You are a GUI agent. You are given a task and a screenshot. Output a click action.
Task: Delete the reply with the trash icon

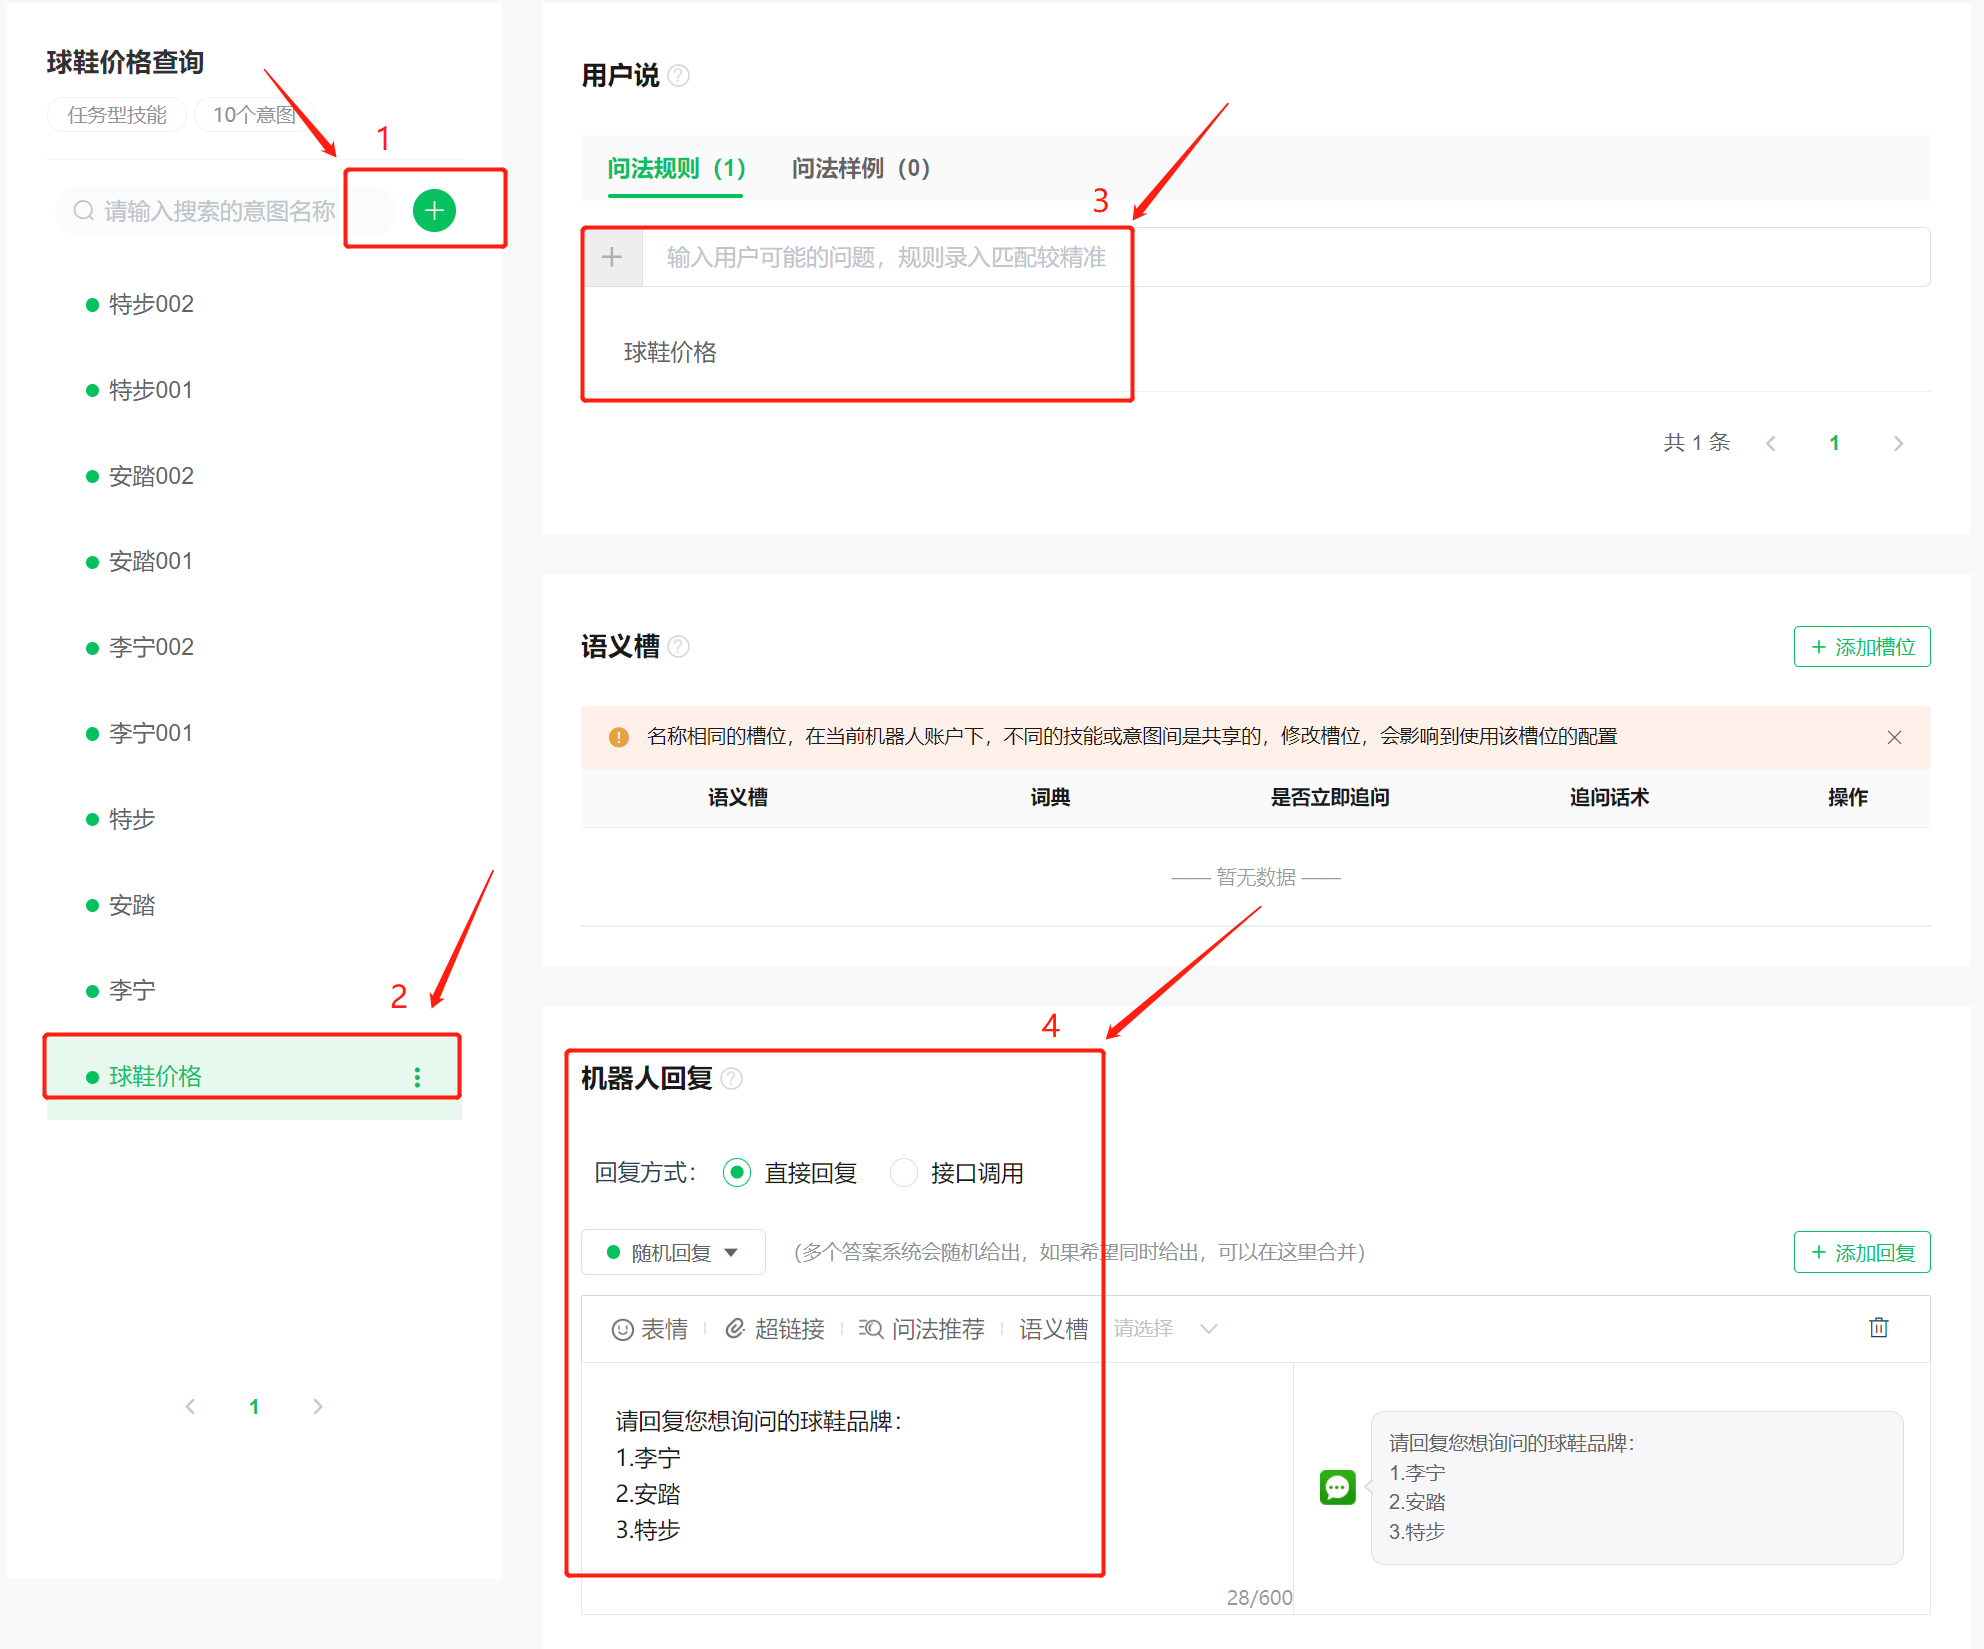1878,1328
